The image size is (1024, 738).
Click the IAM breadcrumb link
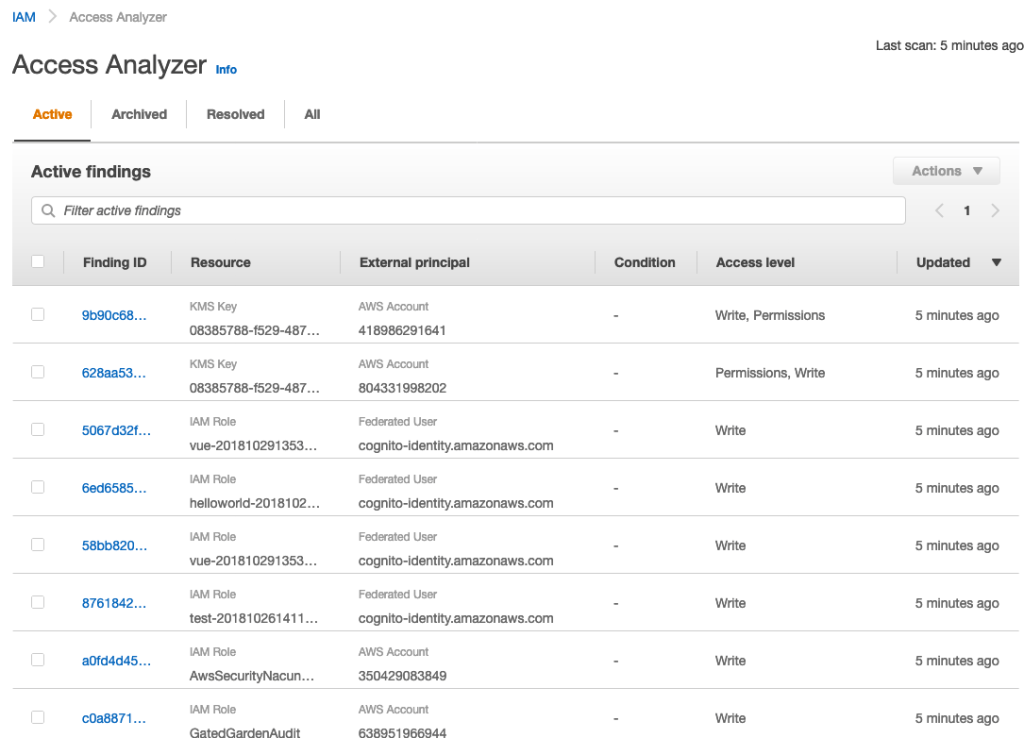click(24, 17)
